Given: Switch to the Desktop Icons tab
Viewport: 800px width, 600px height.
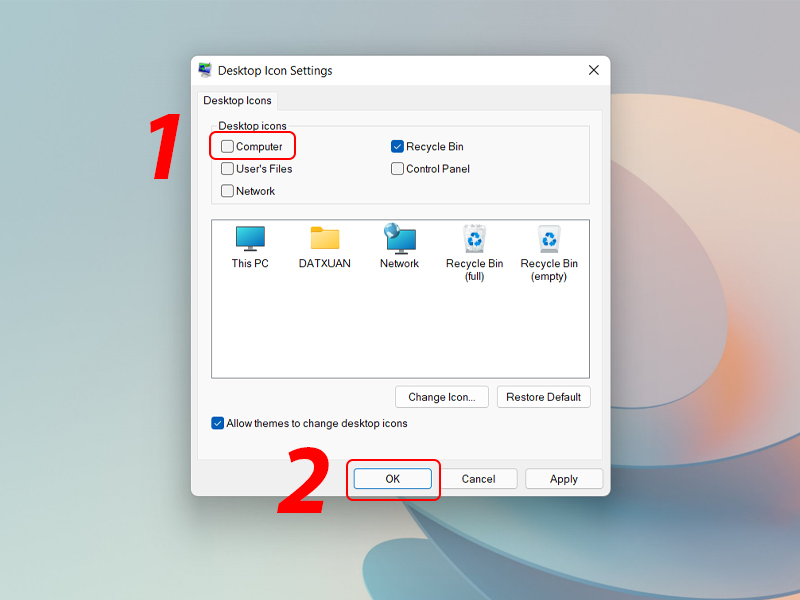Looking at the screenshot, I should tap(238, 100).
